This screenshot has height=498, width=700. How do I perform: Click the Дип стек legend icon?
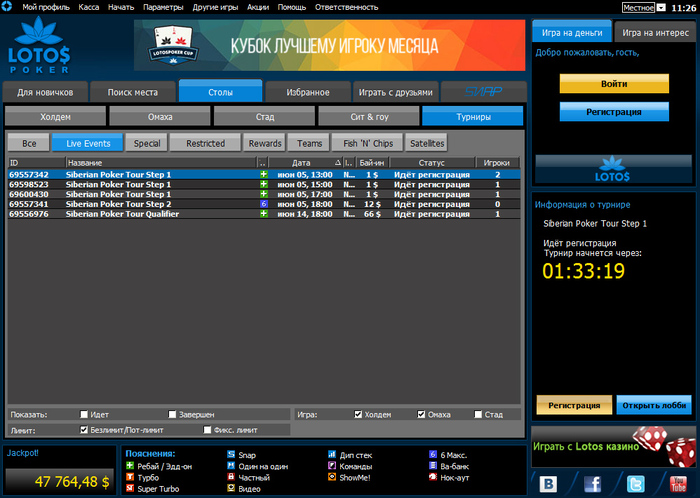pyautogui.click(x=332, y=454)
